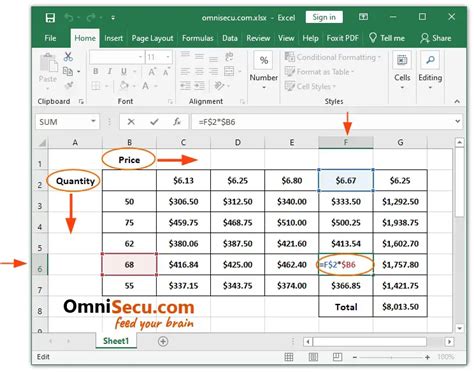Click the Undo arrow icon
The image size is (474, 372).
click(x=69, y=17)
